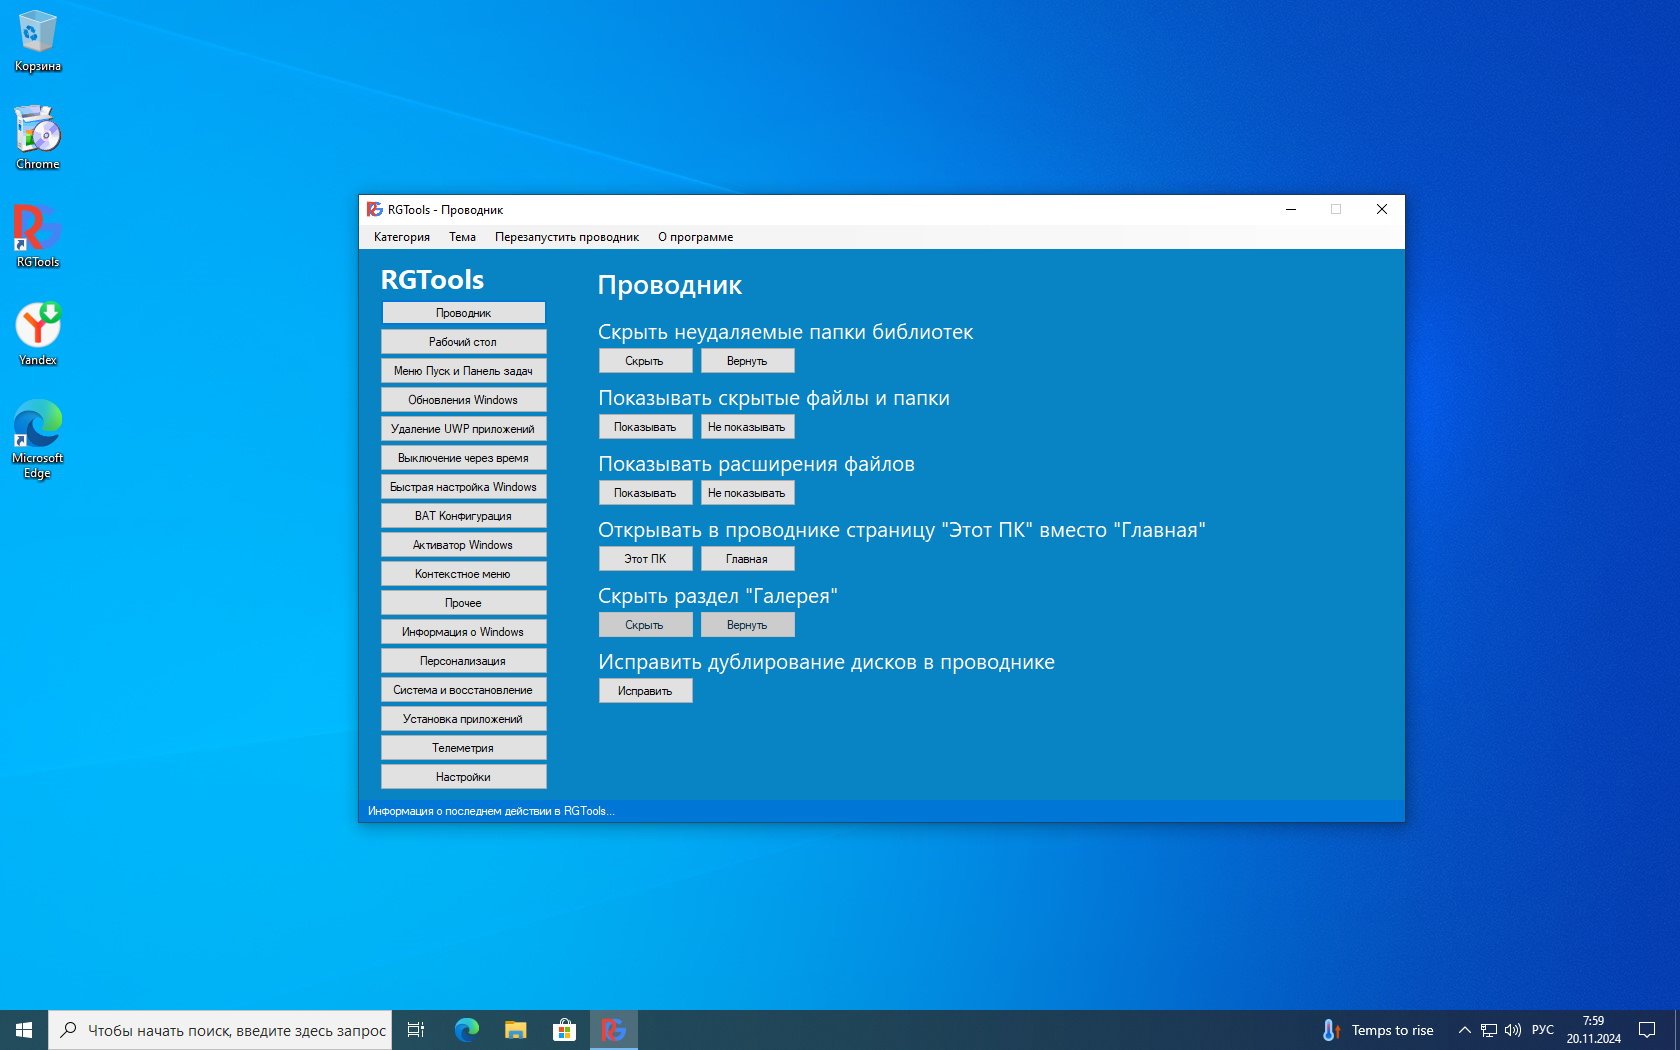The width and height of the screenshot is (1680, 1050).
Task: Click Скрыть for undeletable library folders
Action: (645, 361)
